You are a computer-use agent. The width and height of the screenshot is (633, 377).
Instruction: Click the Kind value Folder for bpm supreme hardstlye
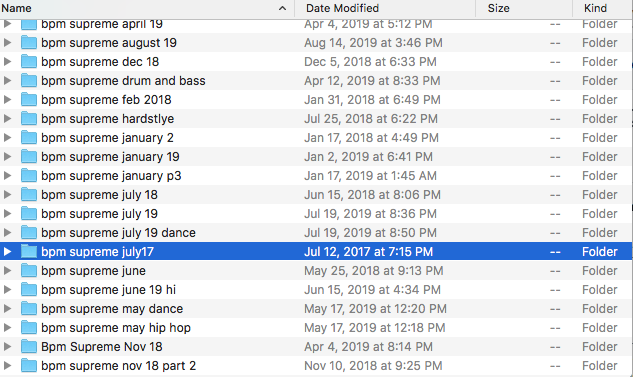600,119
